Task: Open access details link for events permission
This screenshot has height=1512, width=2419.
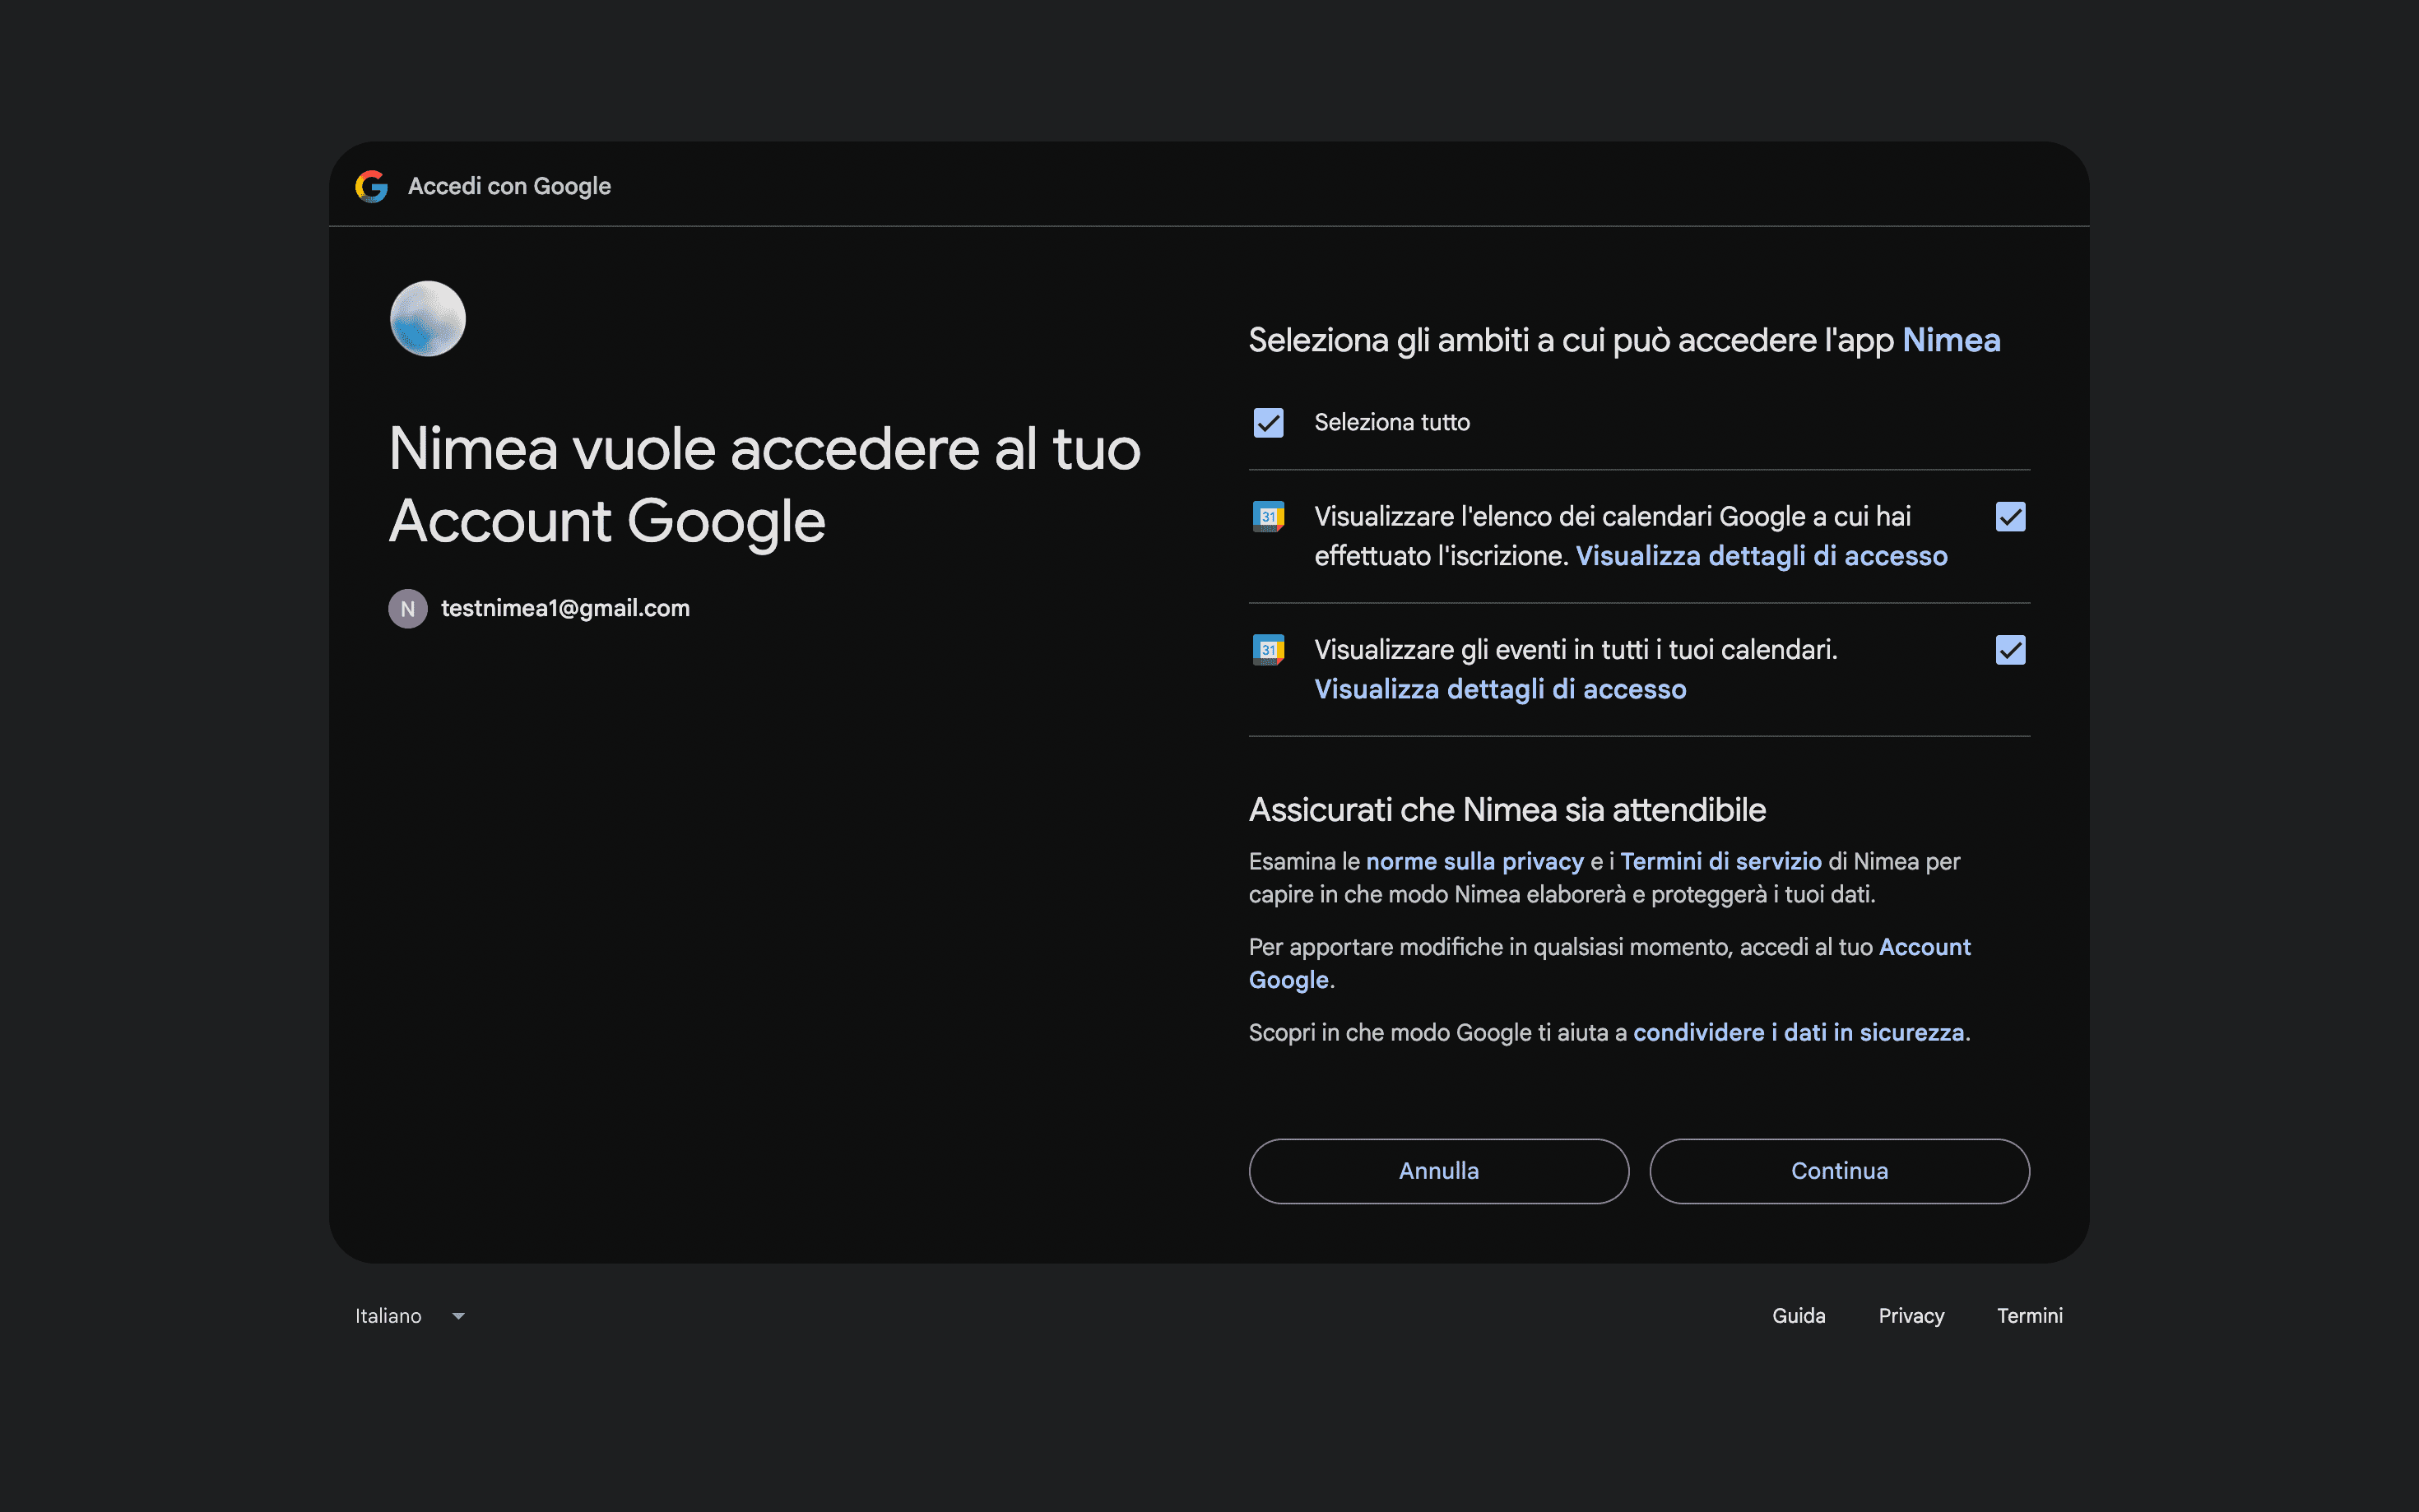Action: [x=1500, y=689]
